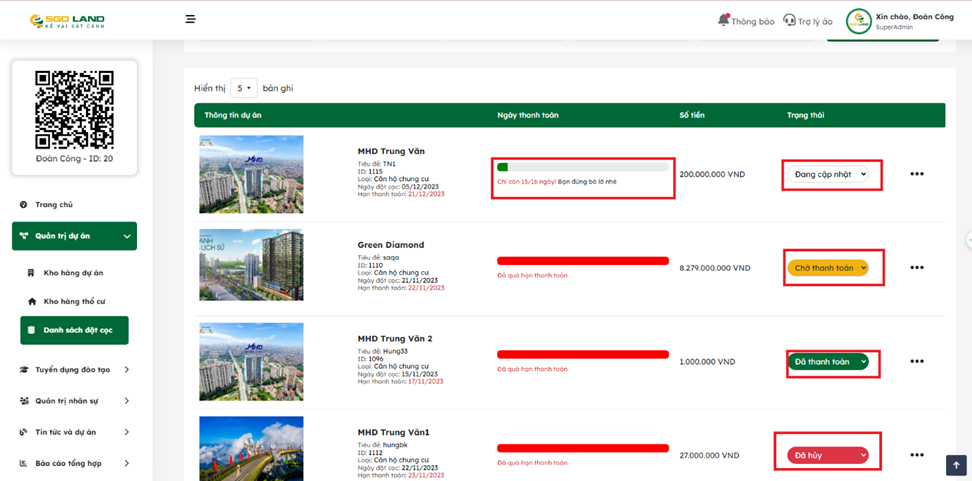This screenshot has width=972, height=481.
Task: Open Kho hàng dự án menu item
Action: coord(73,272)
